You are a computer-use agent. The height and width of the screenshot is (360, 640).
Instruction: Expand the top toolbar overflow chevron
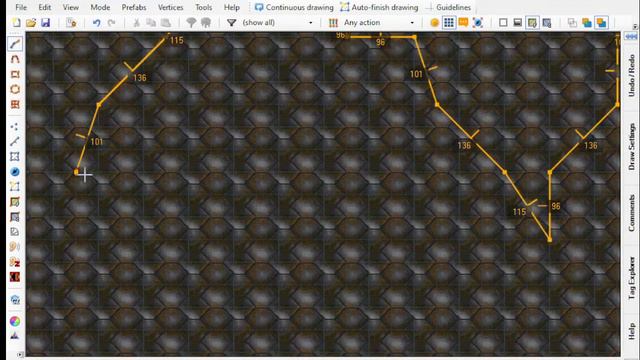[635, 26]
